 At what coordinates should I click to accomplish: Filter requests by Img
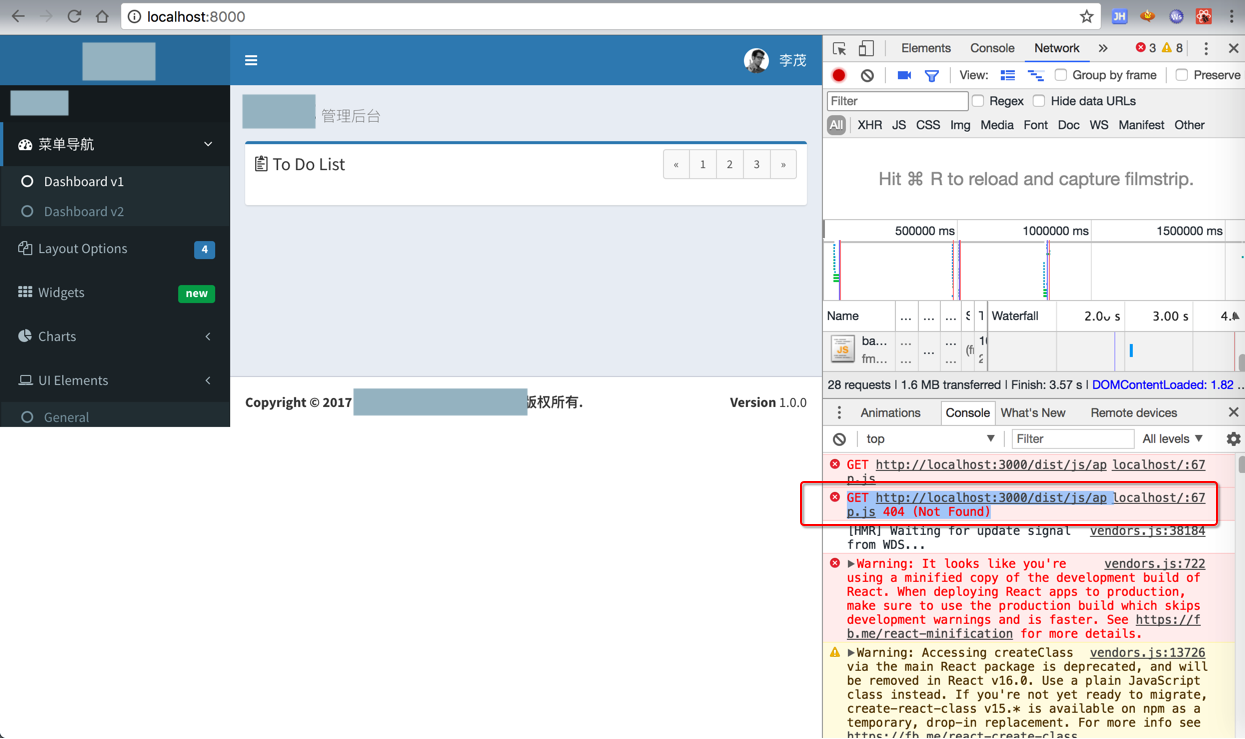(960, 125)
